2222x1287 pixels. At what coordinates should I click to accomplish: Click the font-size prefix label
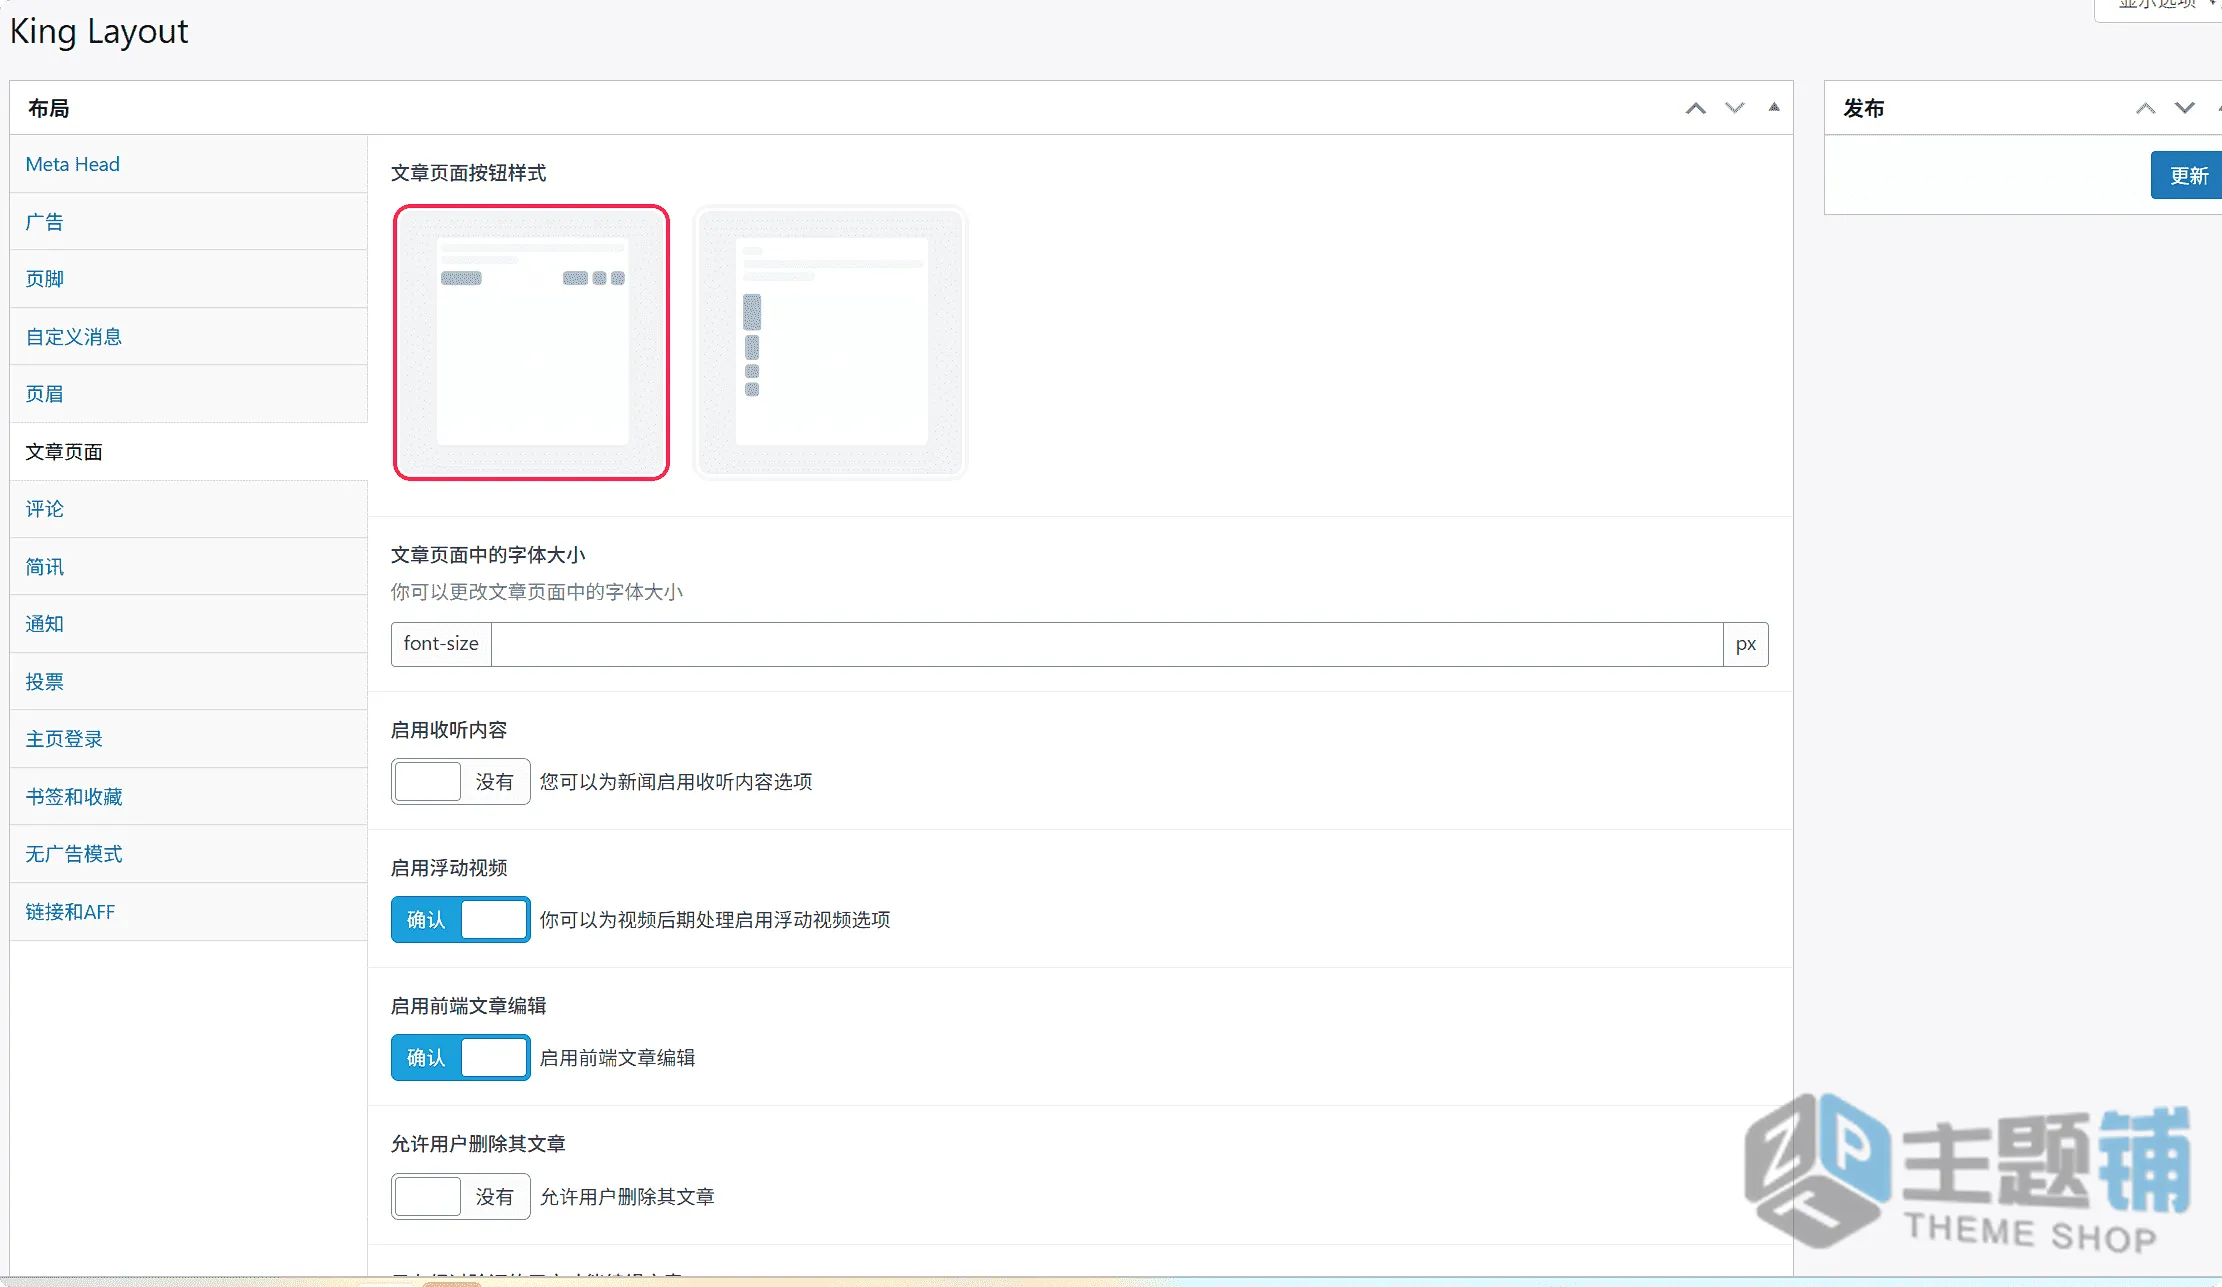441,644
